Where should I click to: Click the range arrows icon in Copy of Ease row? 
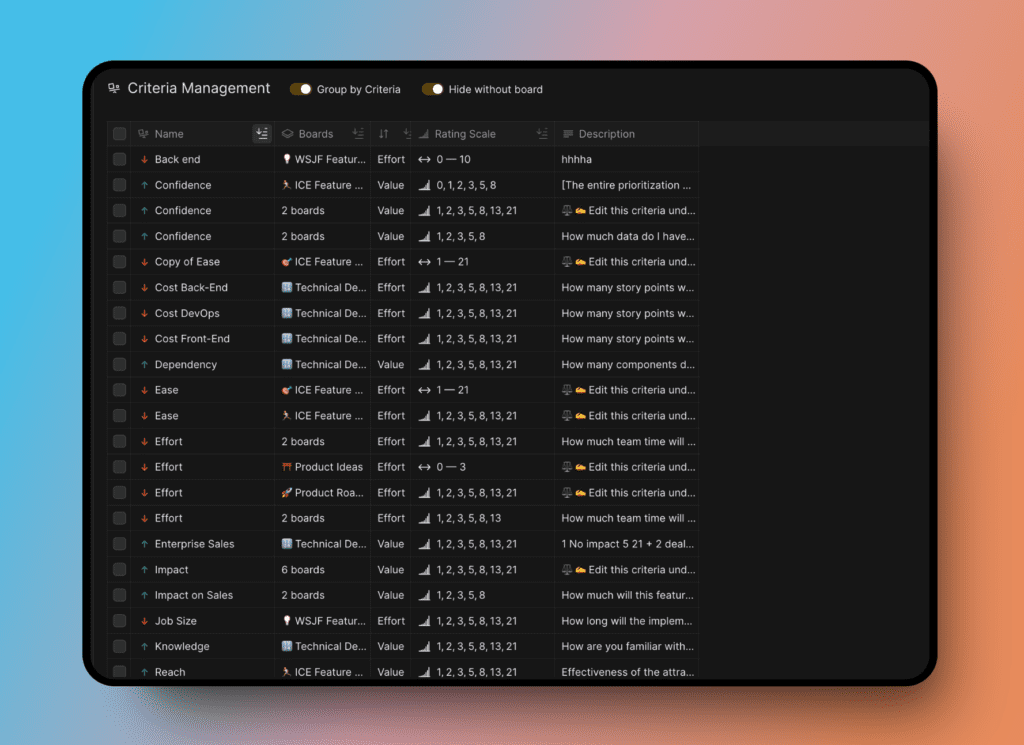click(424, 262)
